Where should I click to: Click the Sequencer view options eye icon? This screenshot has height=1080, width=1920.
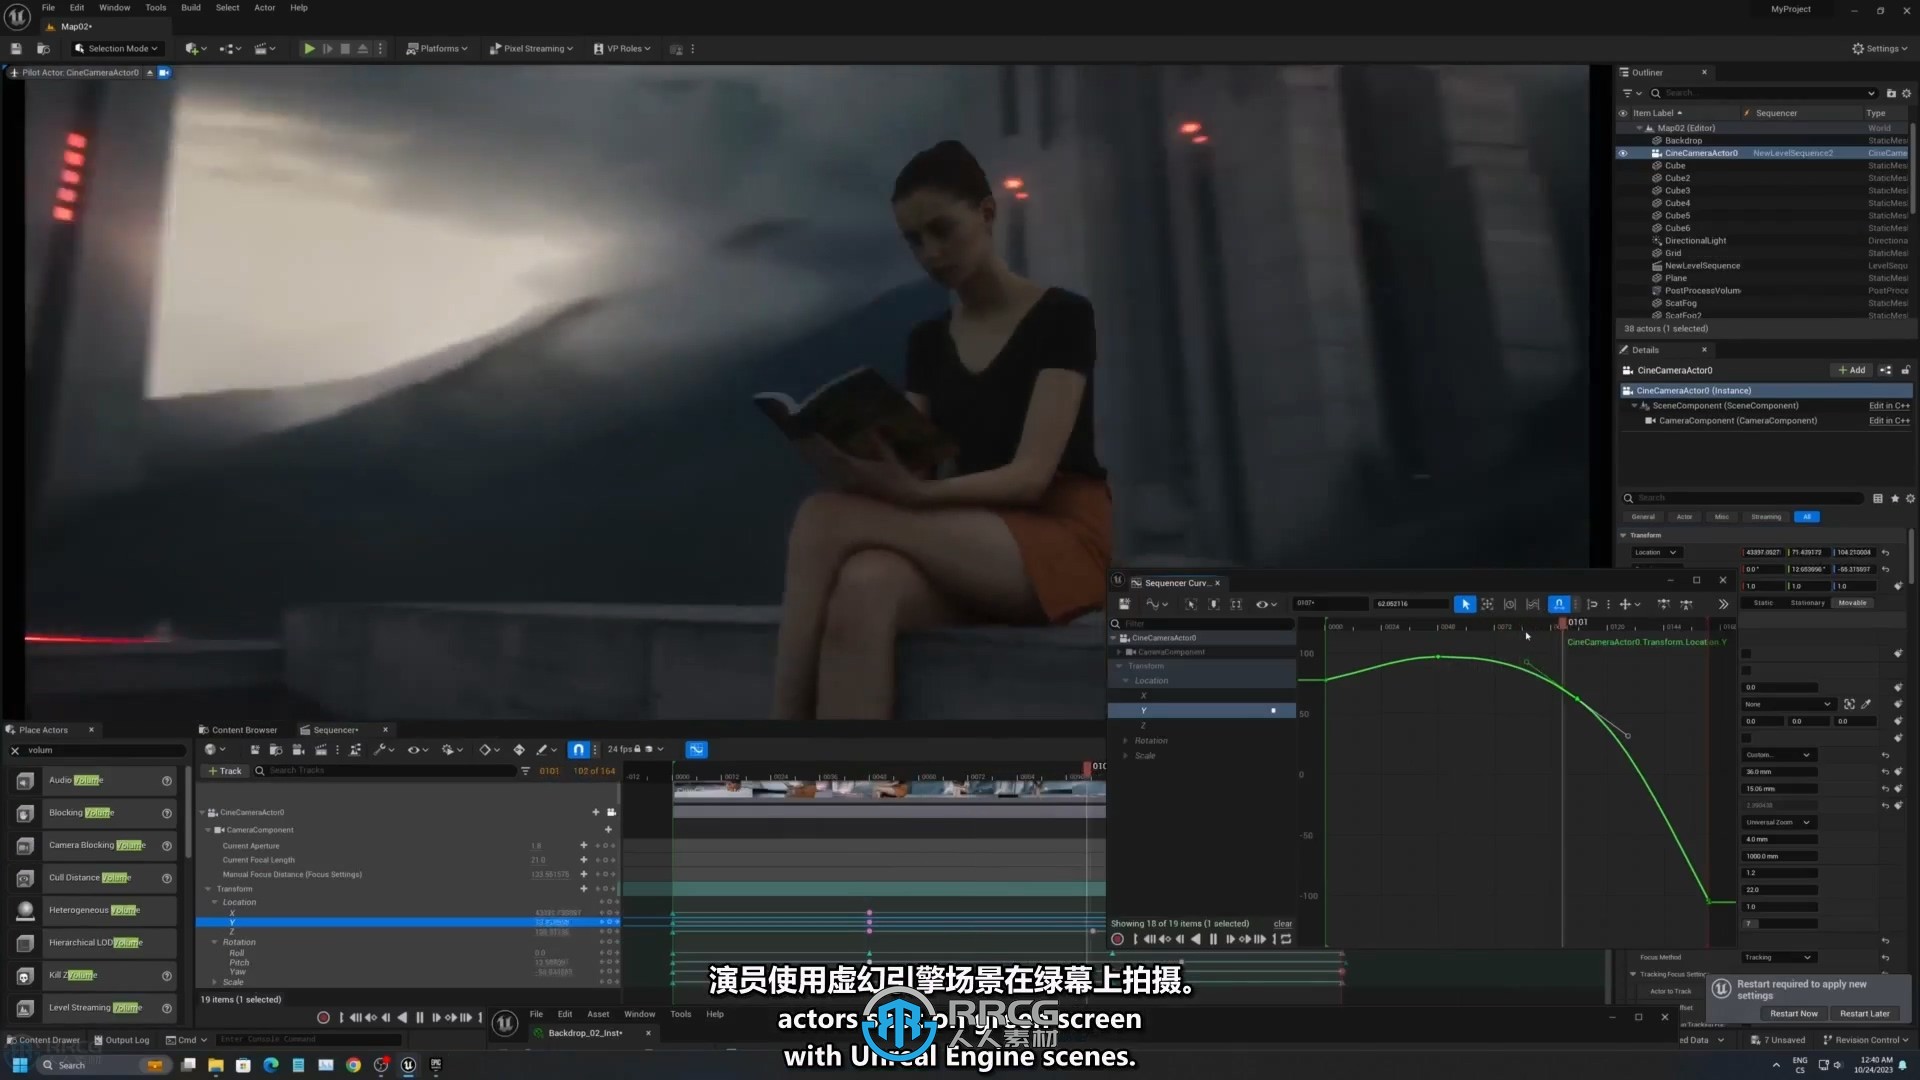pyautogui.click(x=417, y=749)
